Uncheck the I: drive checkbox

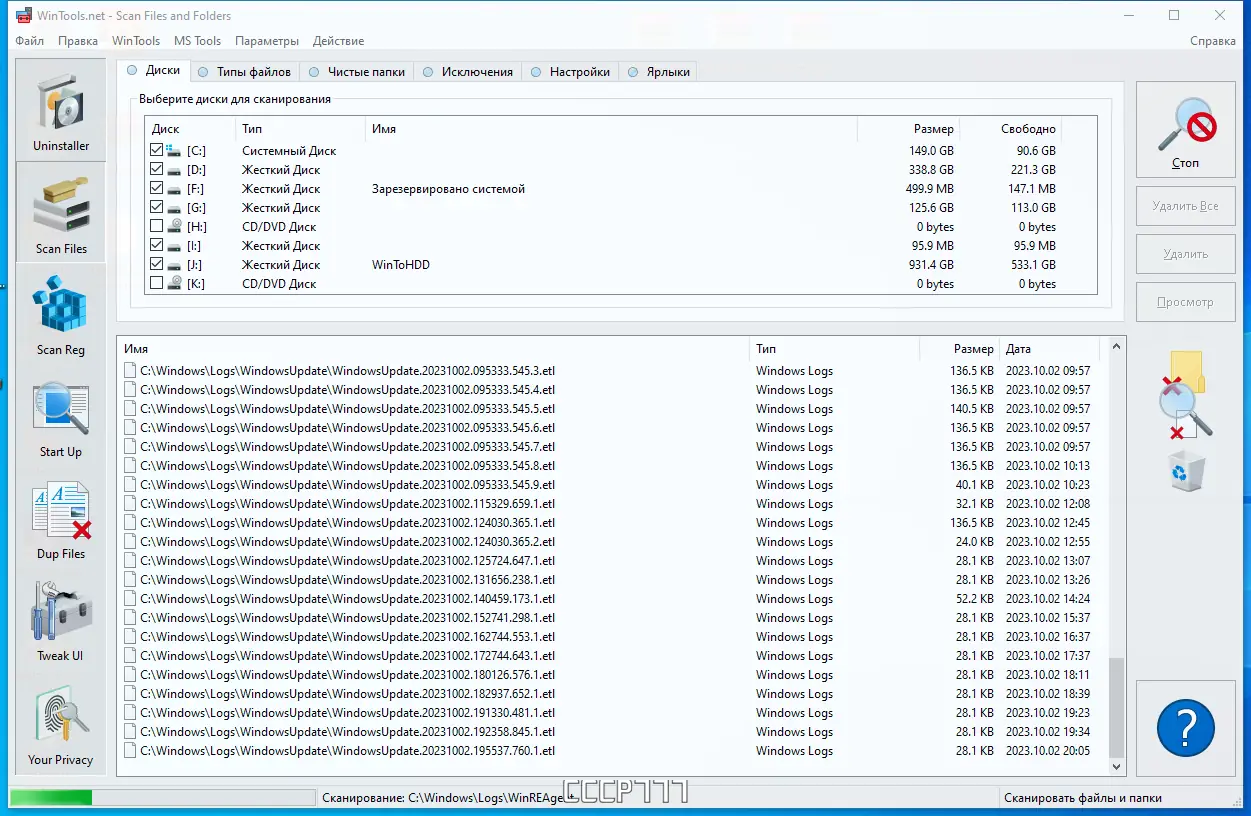tap(156, 245)
